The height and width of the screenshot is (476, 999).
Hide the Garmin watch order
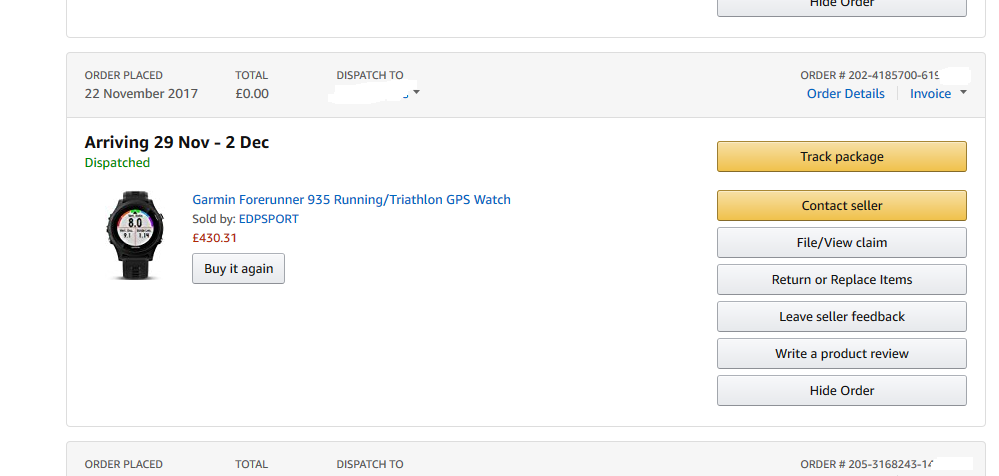[841, 391]
